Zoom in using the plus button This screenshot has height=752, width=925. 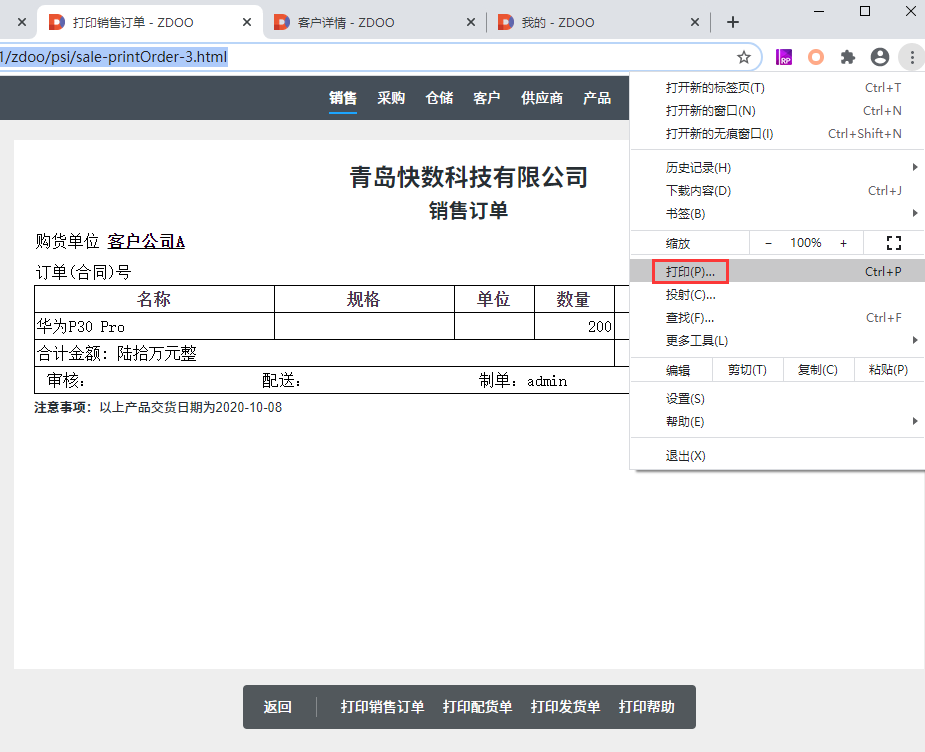coord(843,243)
